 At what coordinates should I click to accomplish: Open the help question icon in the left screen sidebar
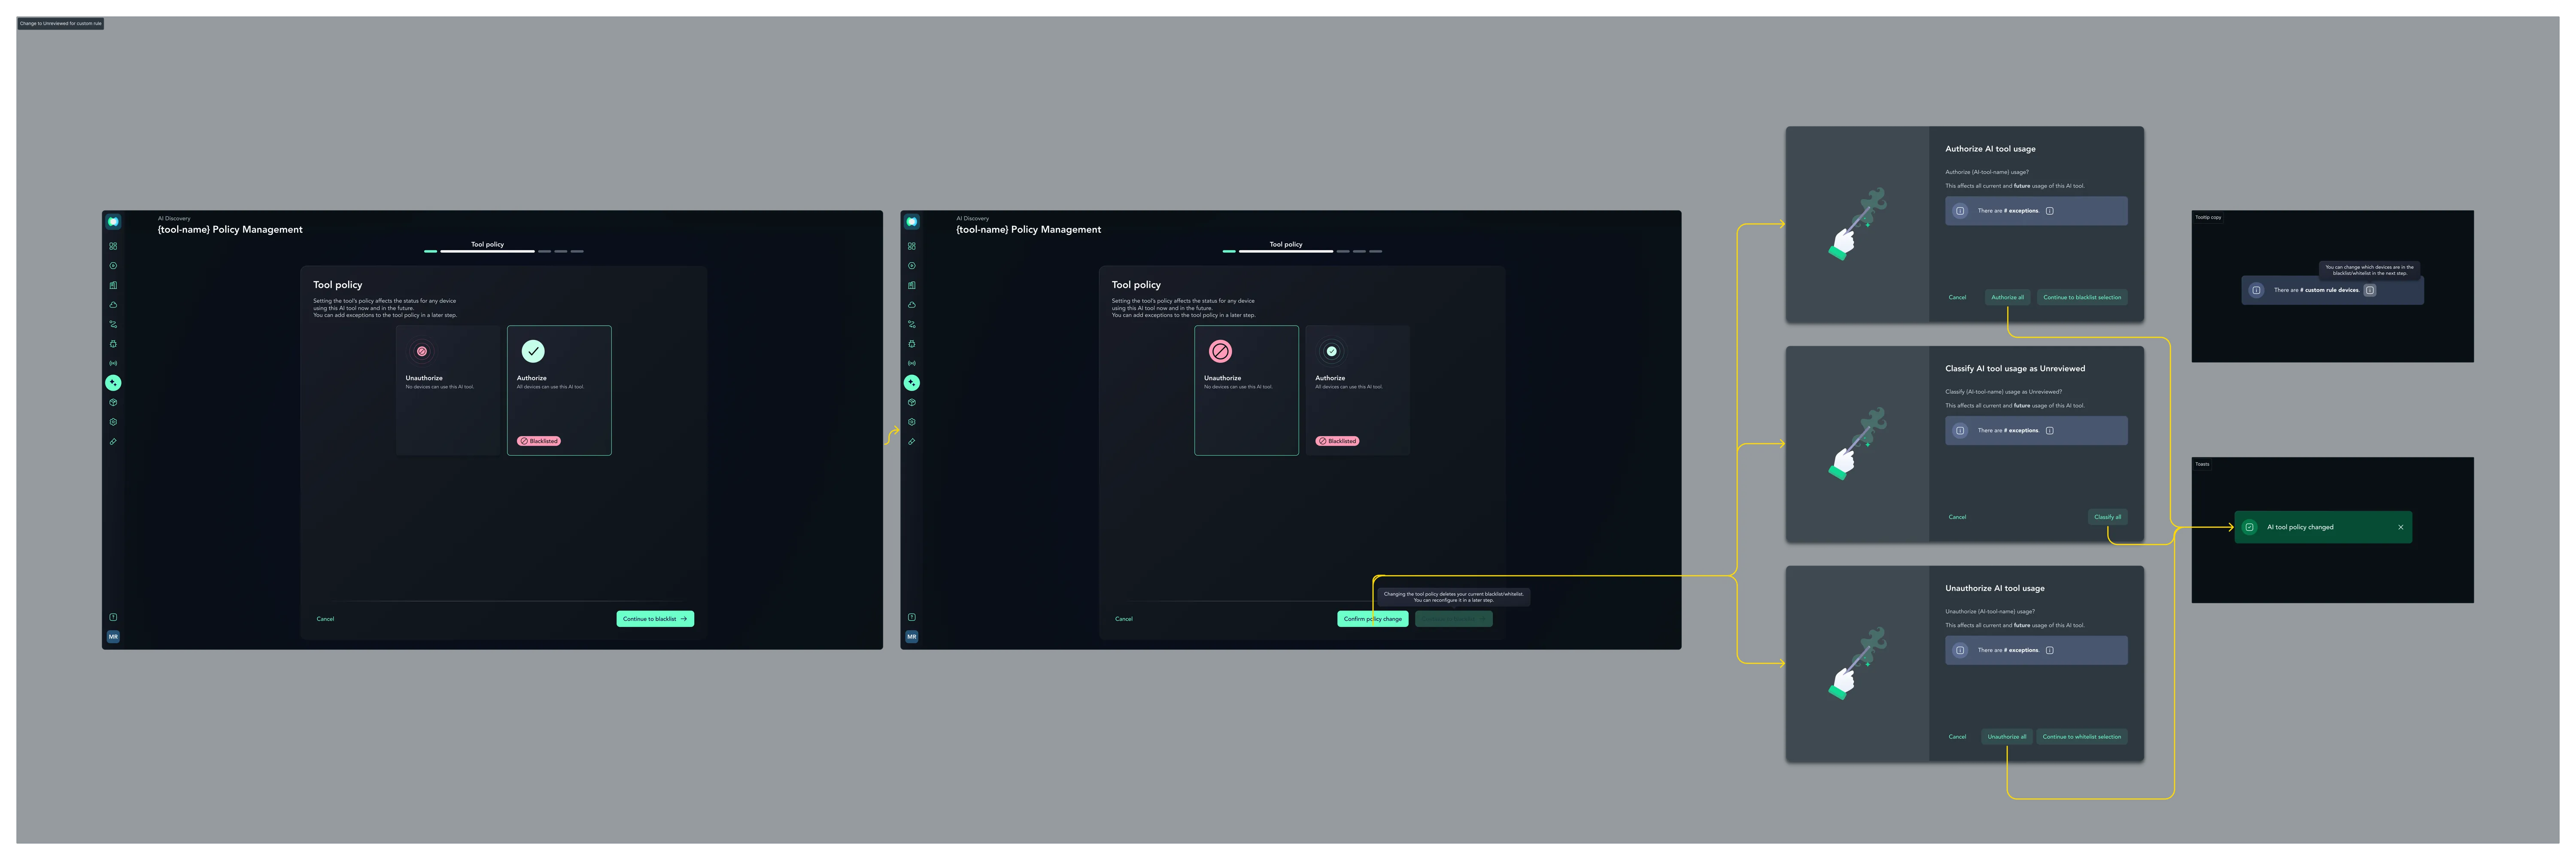click(113, 617)
